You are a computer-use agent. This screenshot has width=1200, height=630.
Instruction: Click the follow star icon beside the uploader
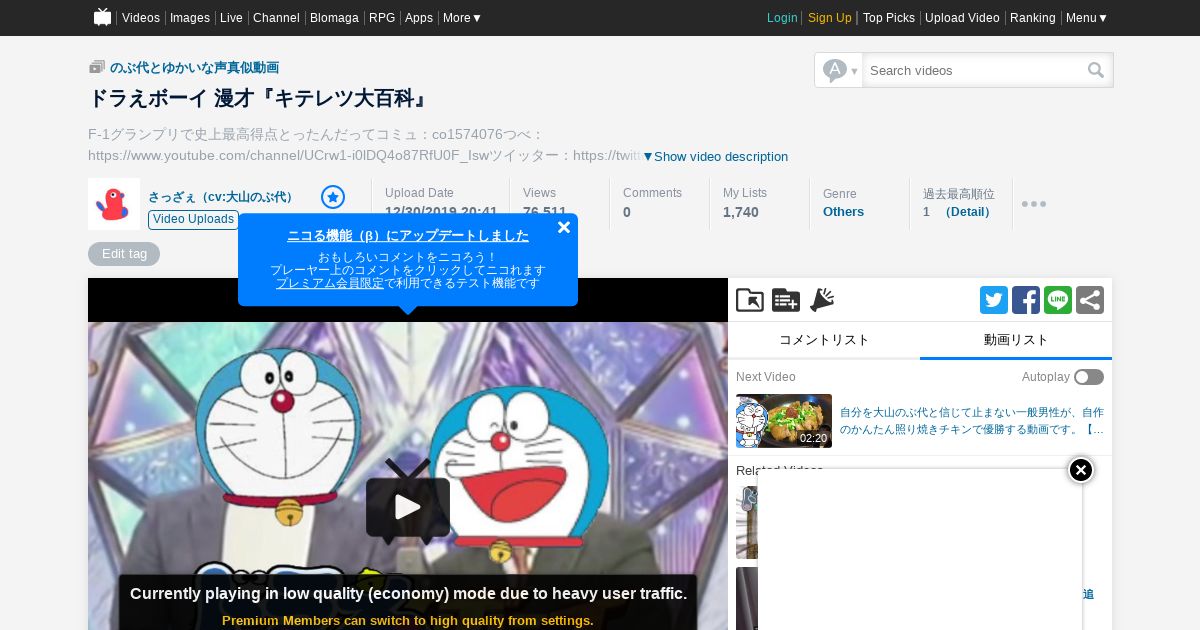click(333, 197)
